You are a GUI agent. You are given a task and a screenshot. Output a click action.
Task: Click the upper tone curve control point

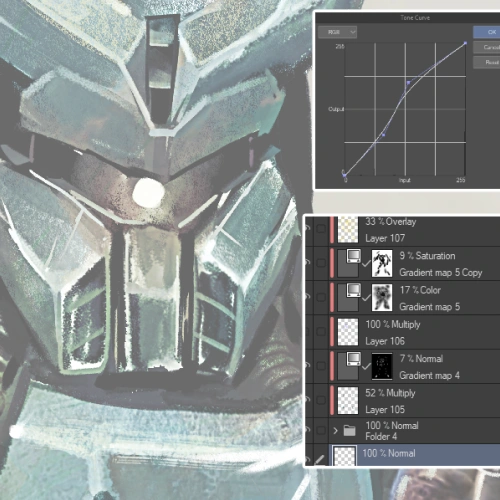click(408, 82)
